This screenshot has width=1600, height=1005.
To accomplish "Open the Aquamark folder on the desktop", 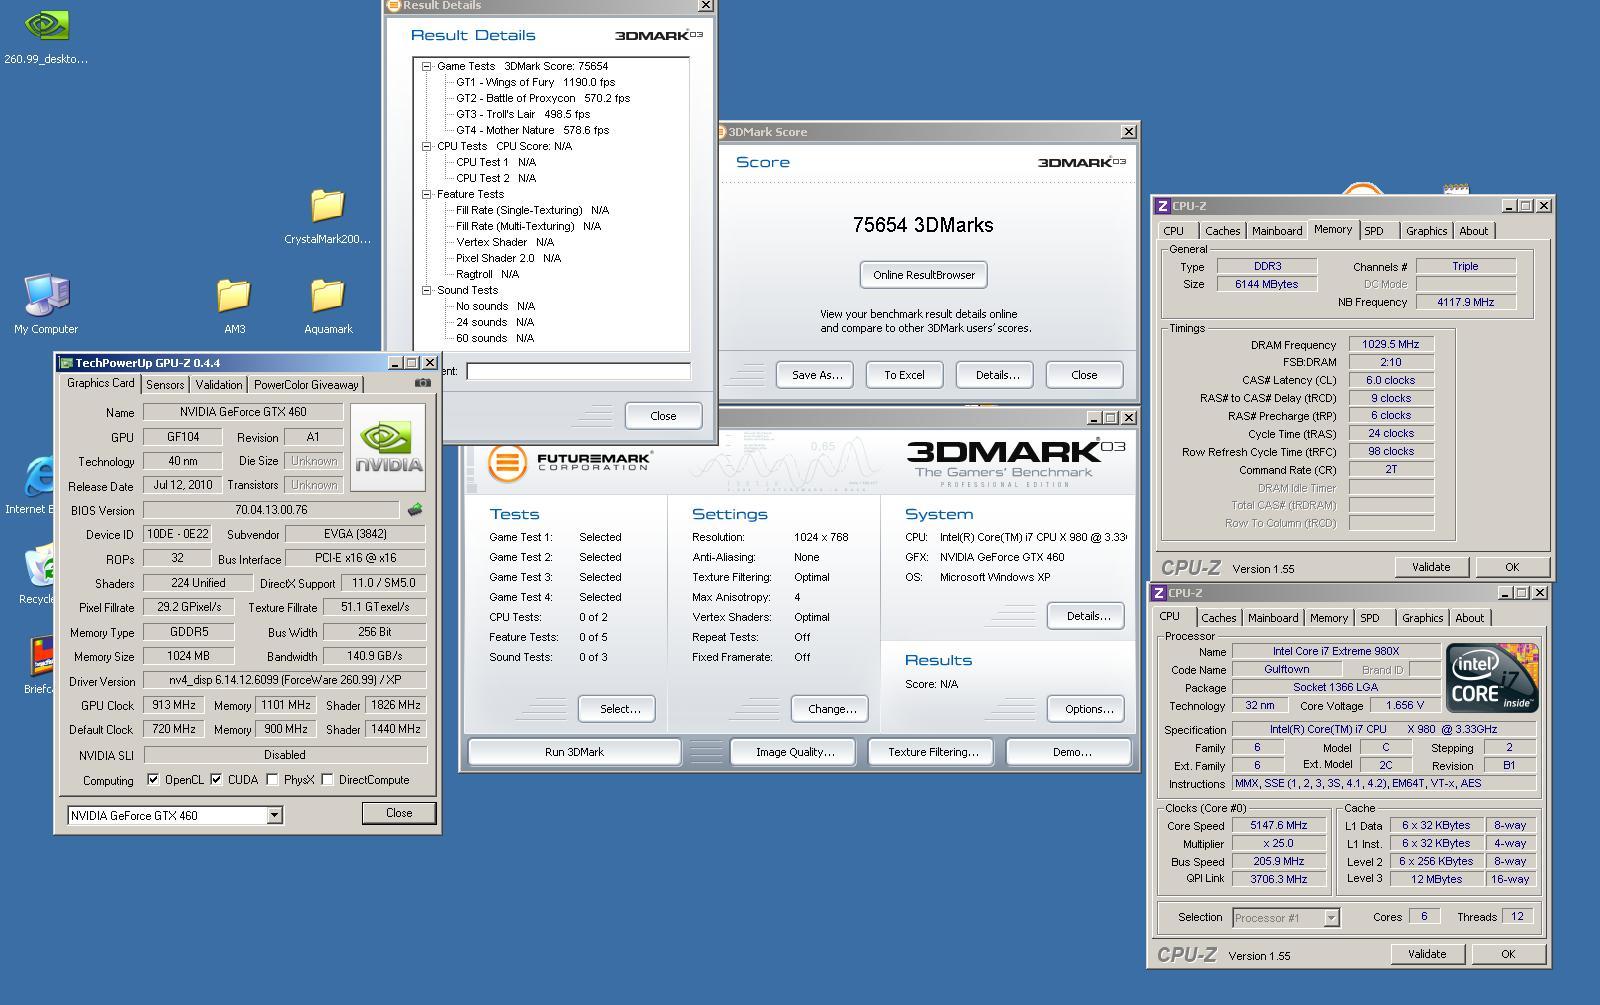I will (328, 306).
